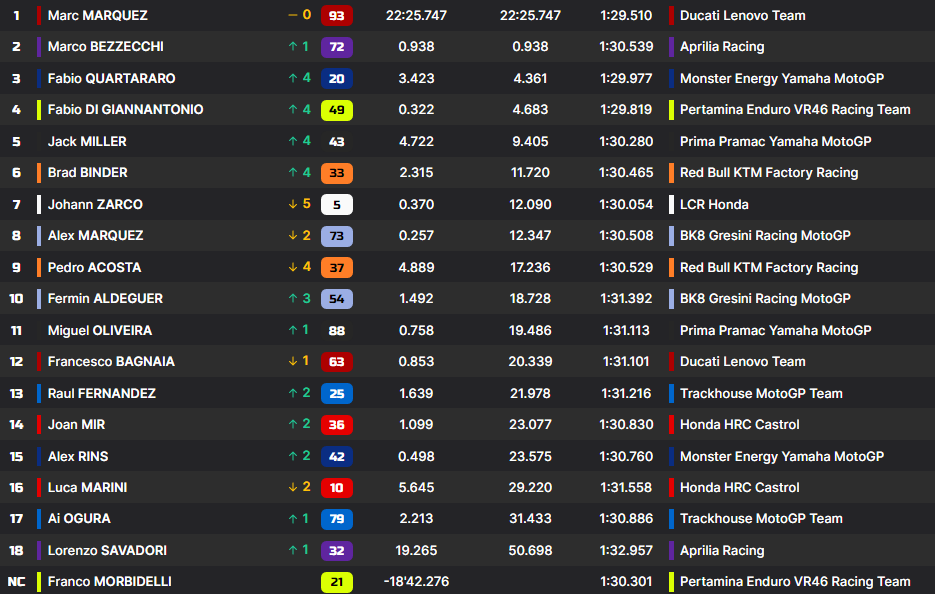The height and width of the screenshot is (594, 935).
Task: Select rider name Pedro ACOSTA
Action: (94, 268)
